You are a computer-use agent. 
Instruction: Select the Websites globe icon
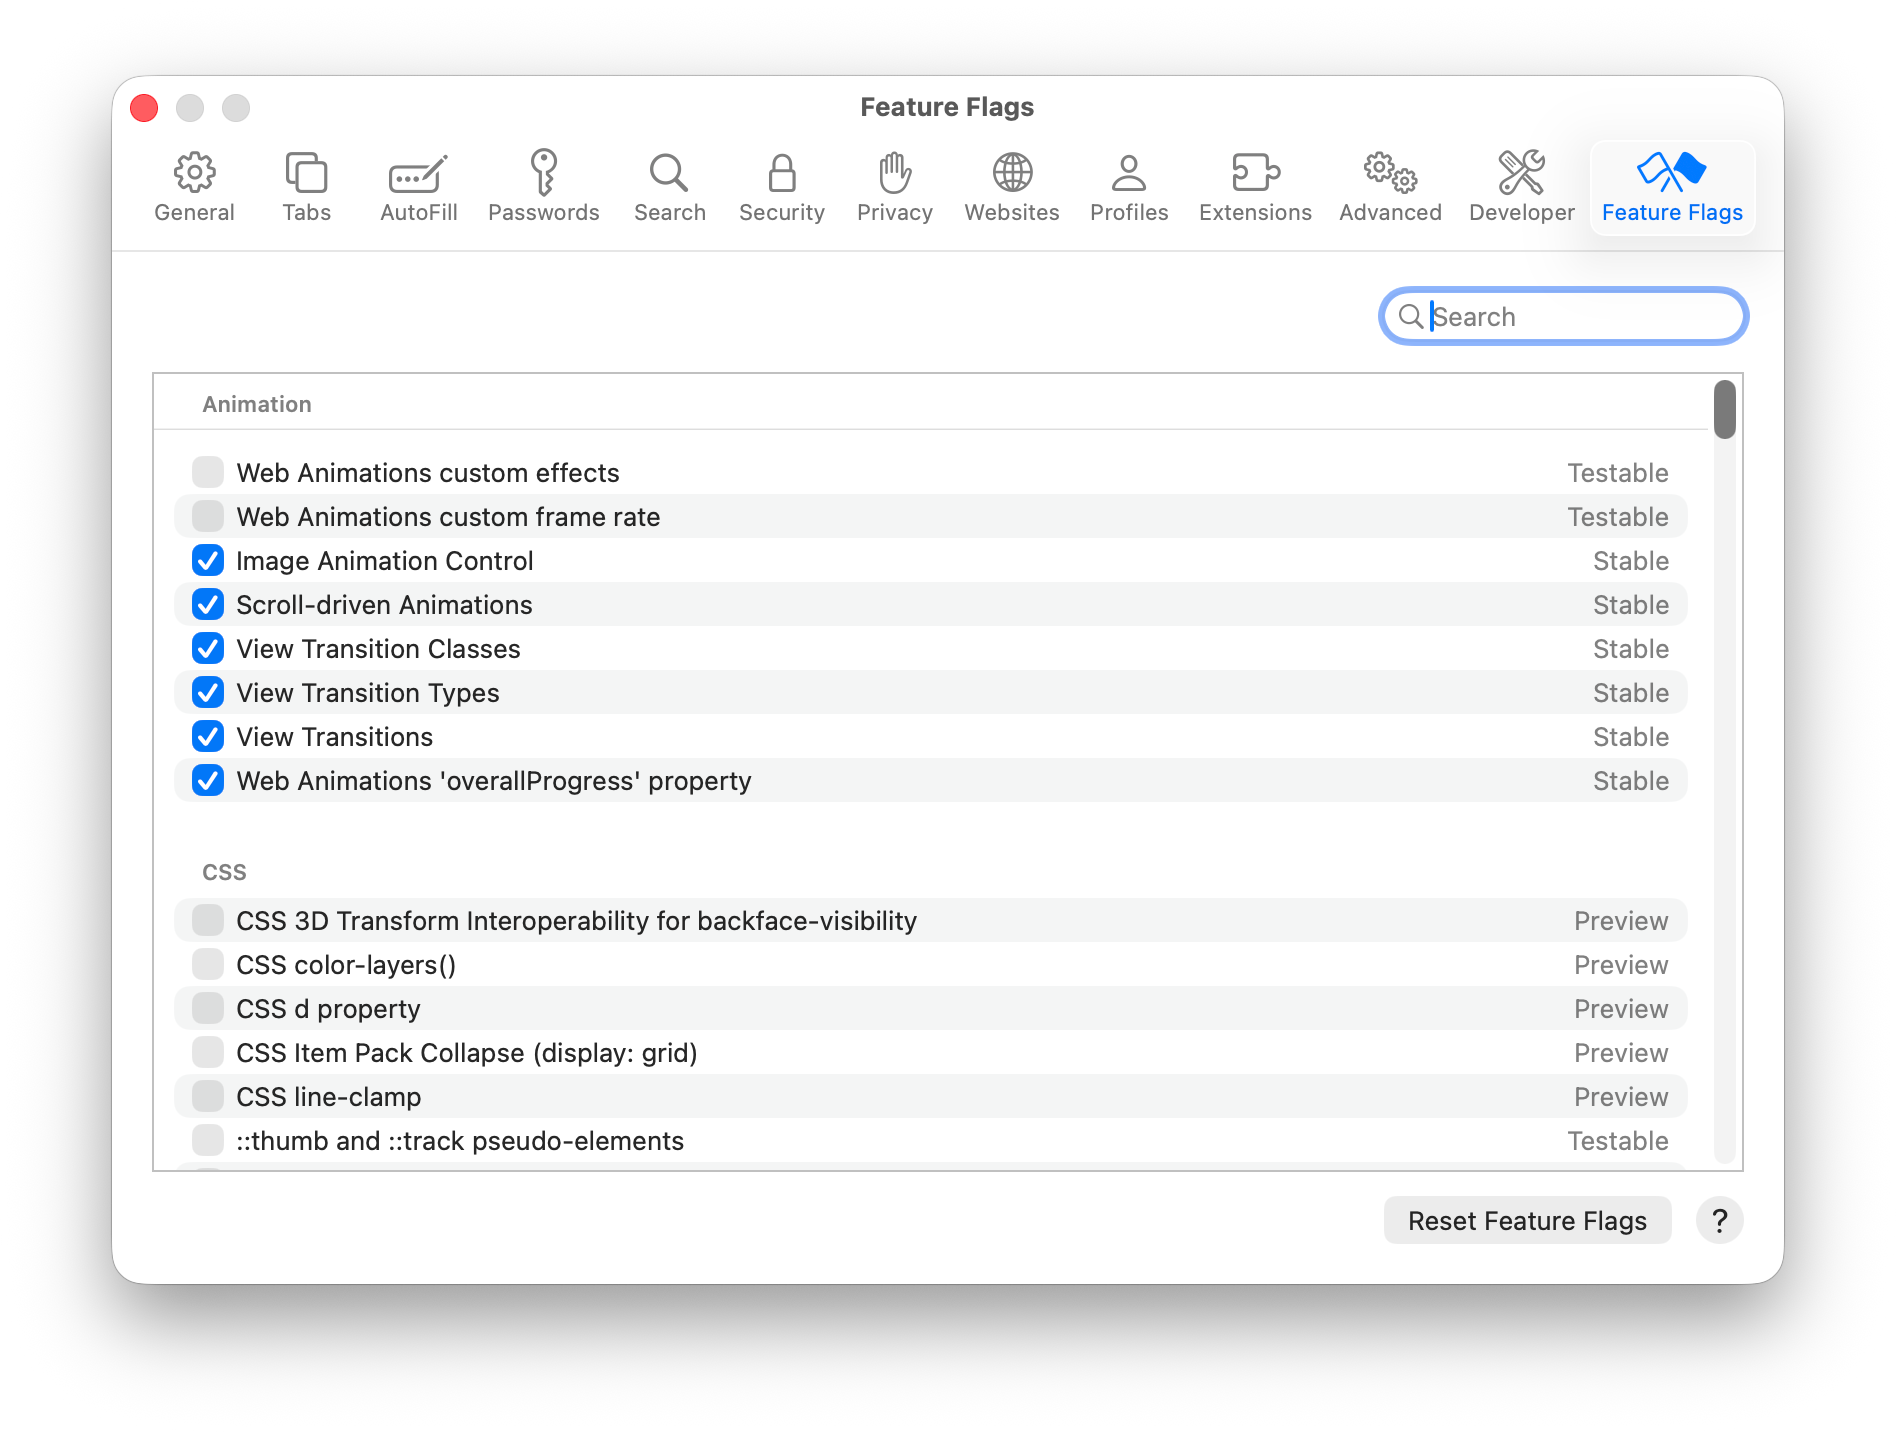[1011, 174]
